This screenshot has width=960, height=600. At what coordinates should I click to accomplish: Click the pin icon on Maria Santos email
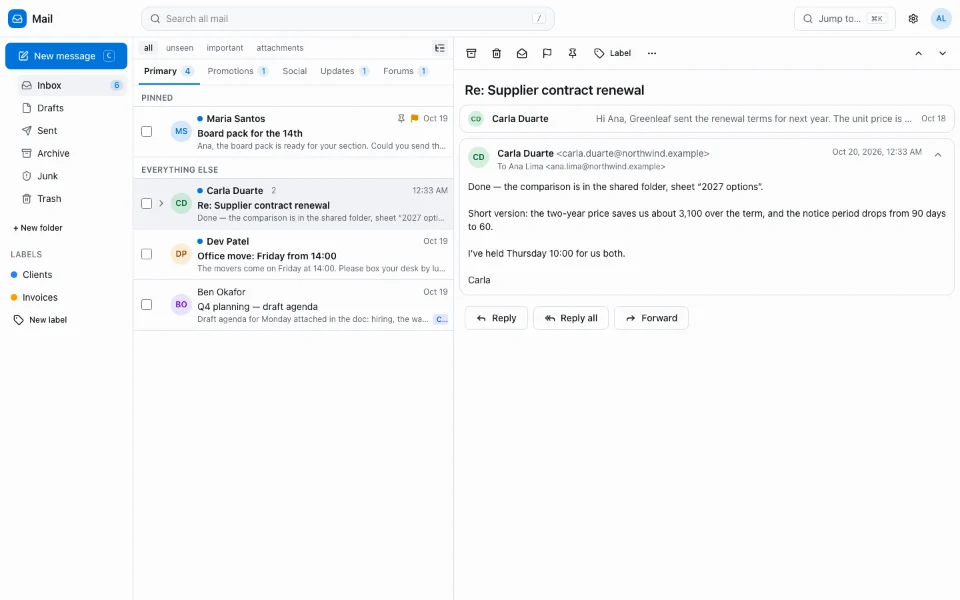coord(401,118)
